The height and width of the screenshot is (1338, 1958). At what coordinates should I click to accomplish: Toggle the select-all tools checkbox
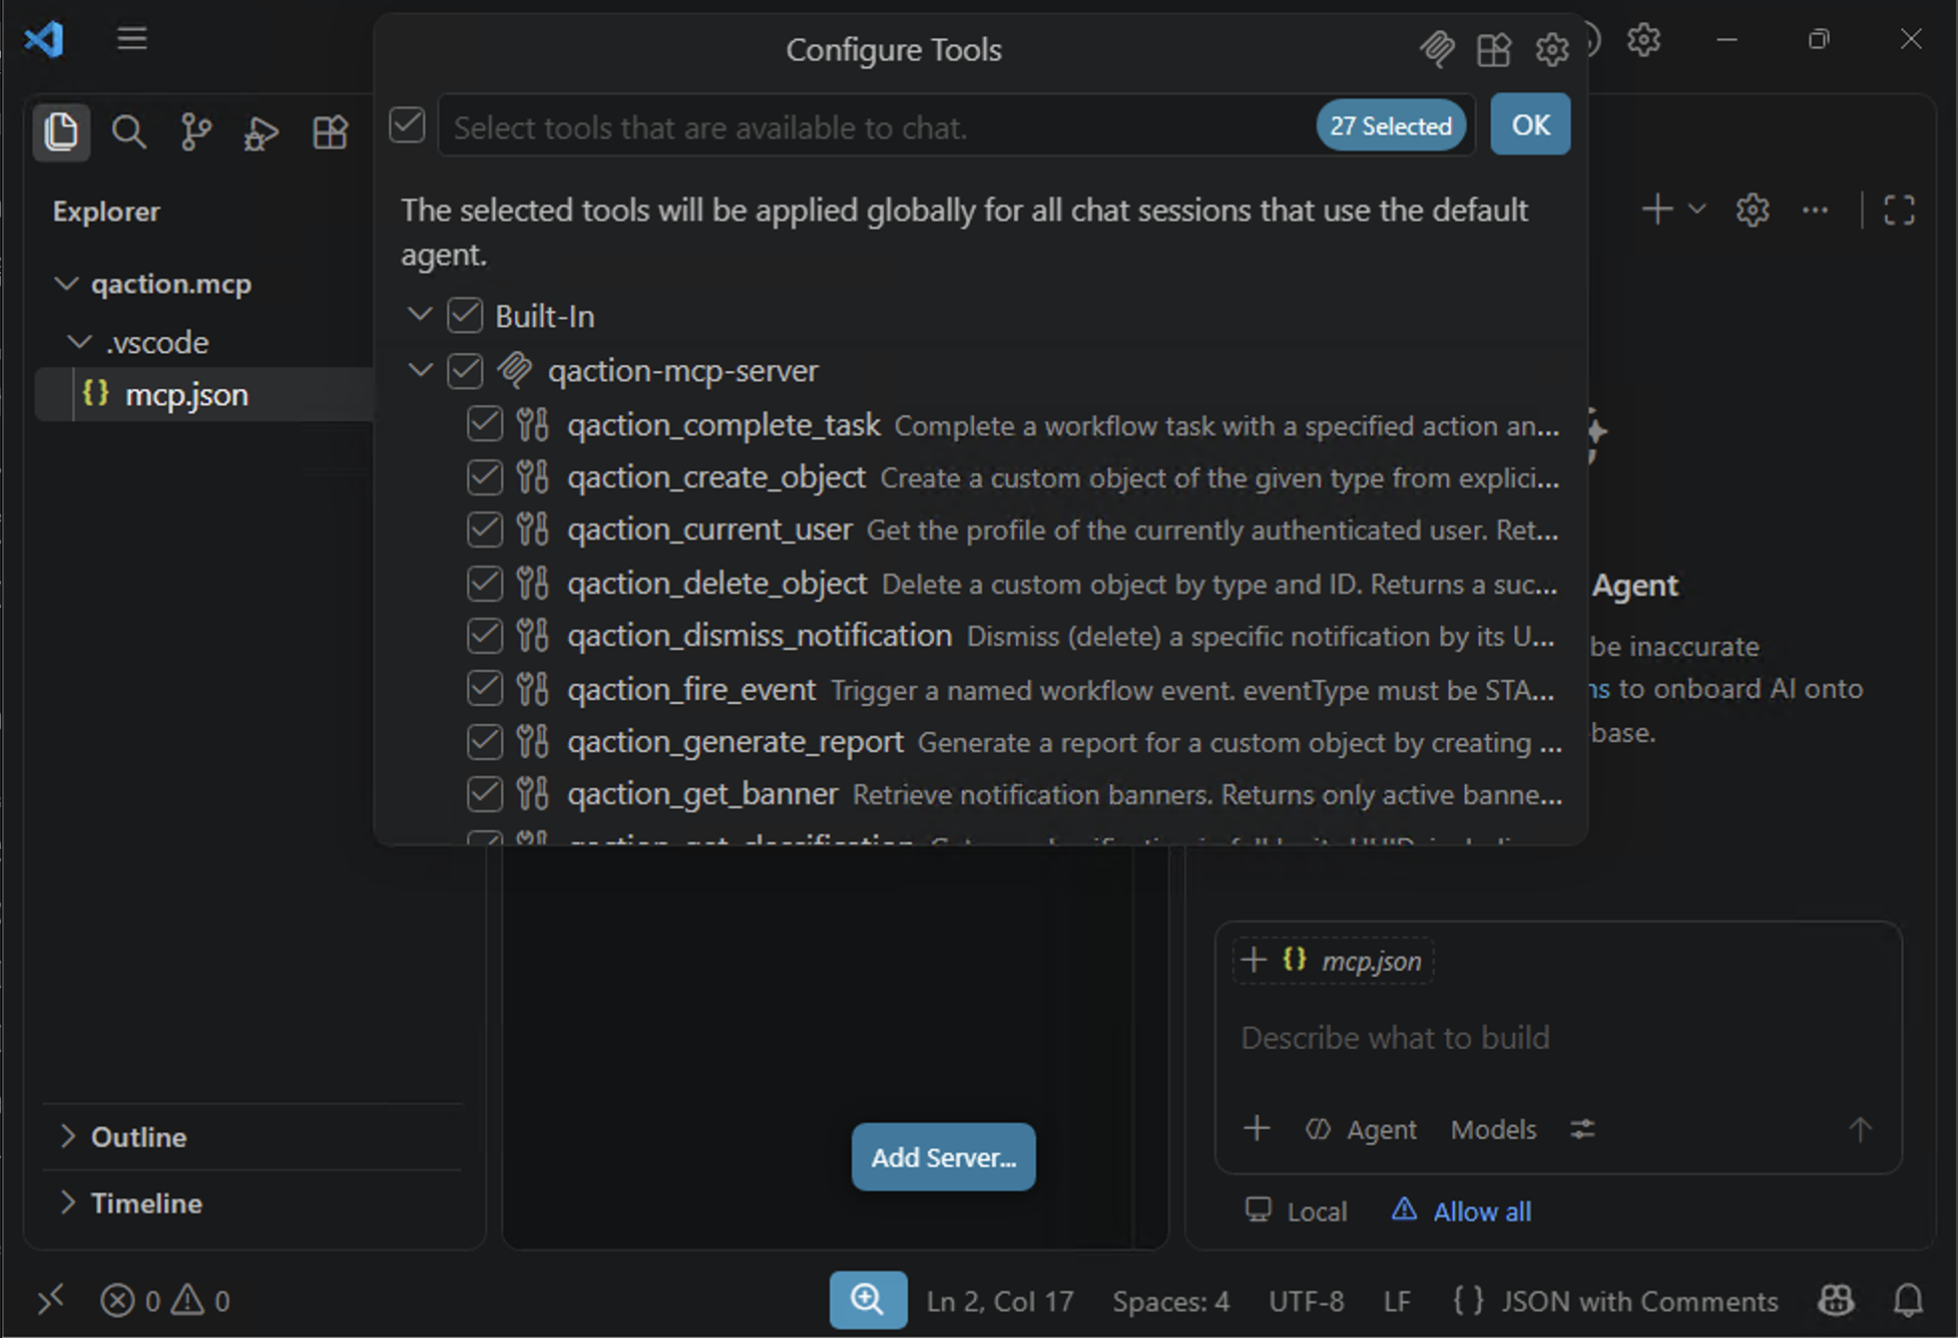click(407, 125)
